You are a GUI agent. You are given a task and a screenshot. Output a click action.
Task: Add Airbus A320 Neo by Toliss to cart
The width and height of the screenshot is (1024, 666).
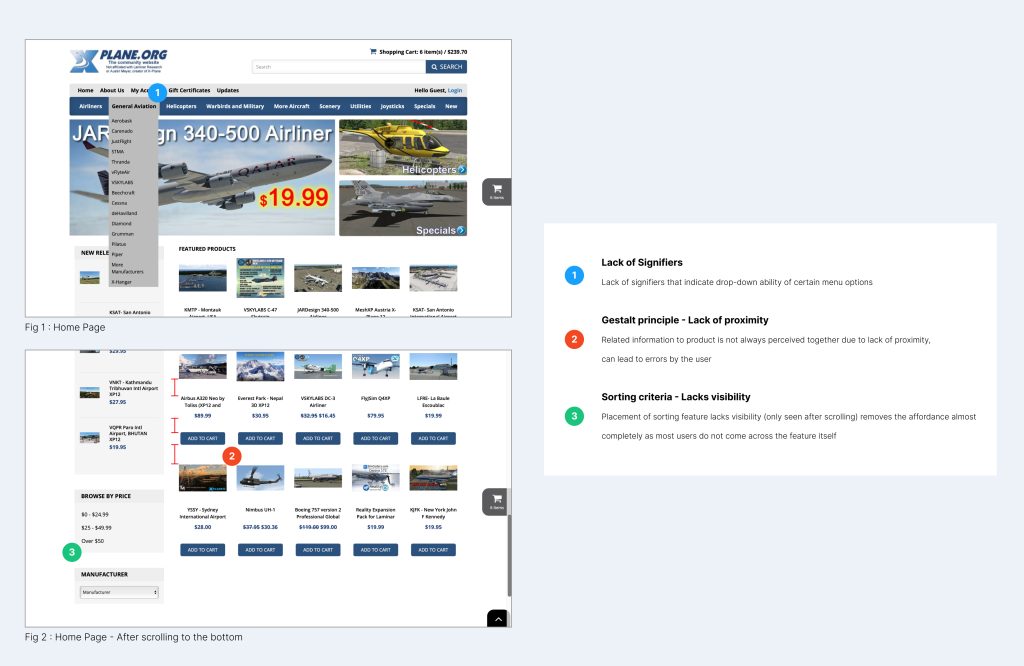coord(202,438)
